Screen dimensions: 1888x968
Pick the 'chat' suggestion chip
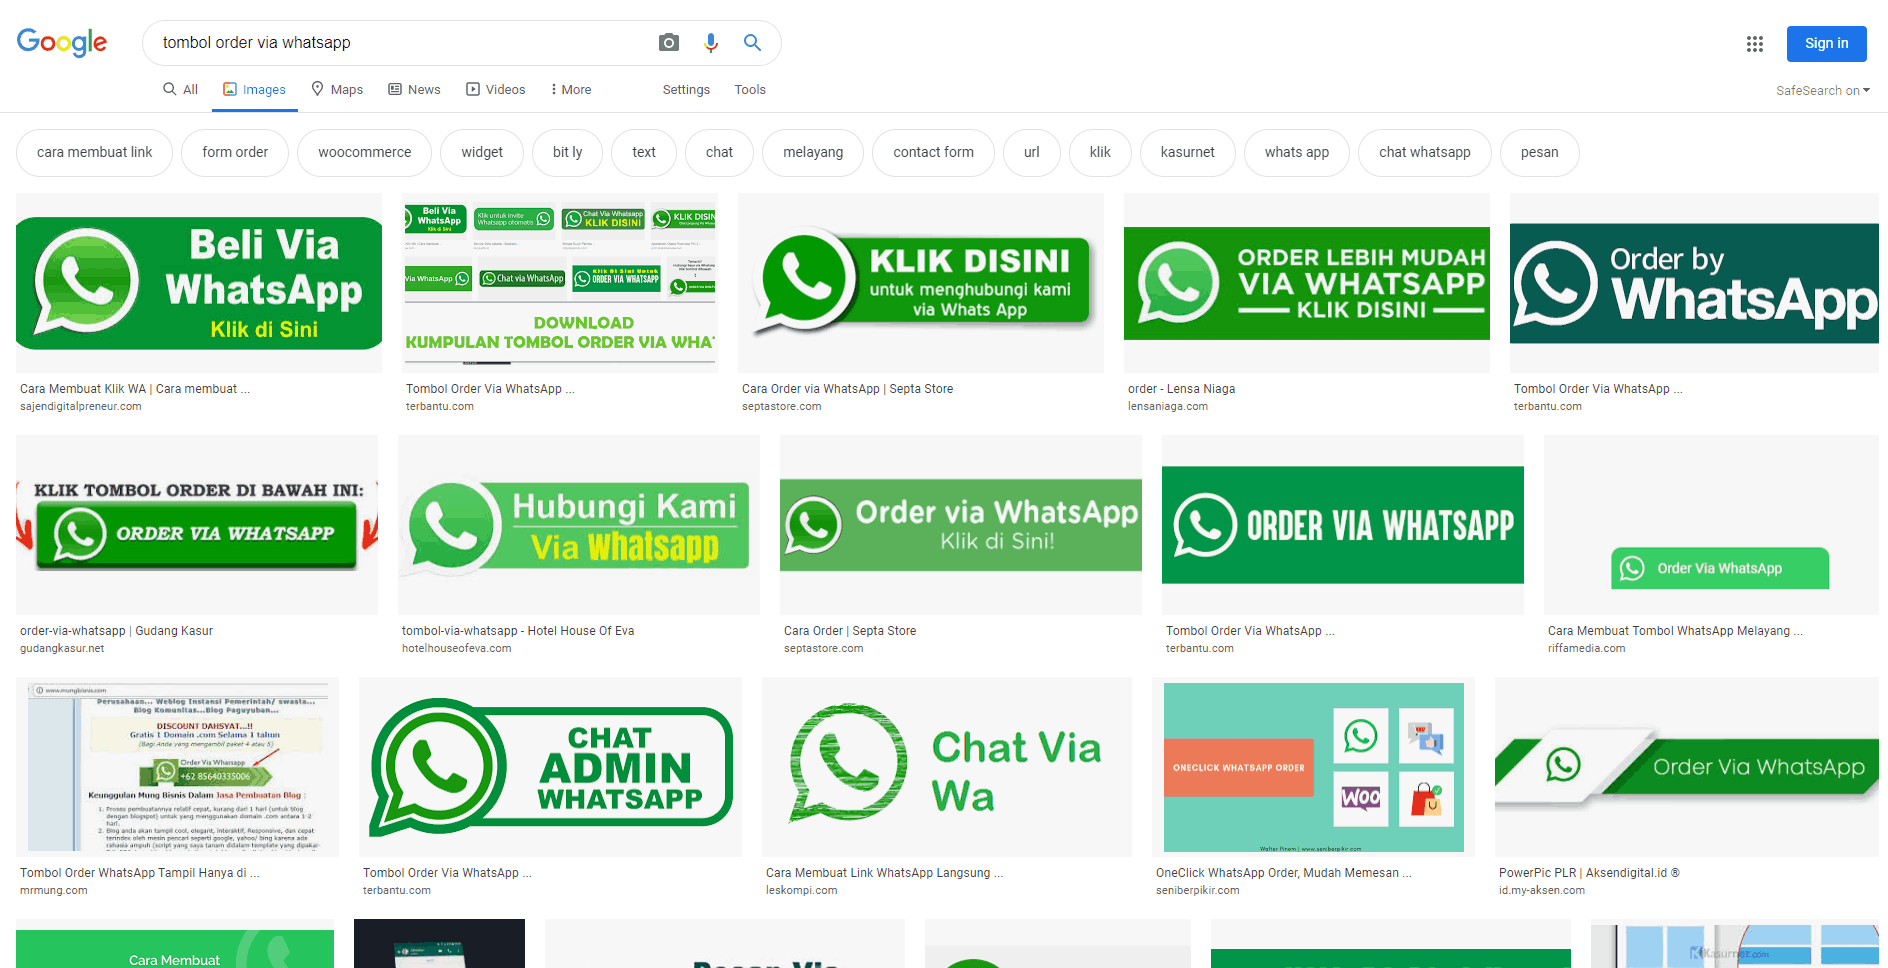coord(719,153)
